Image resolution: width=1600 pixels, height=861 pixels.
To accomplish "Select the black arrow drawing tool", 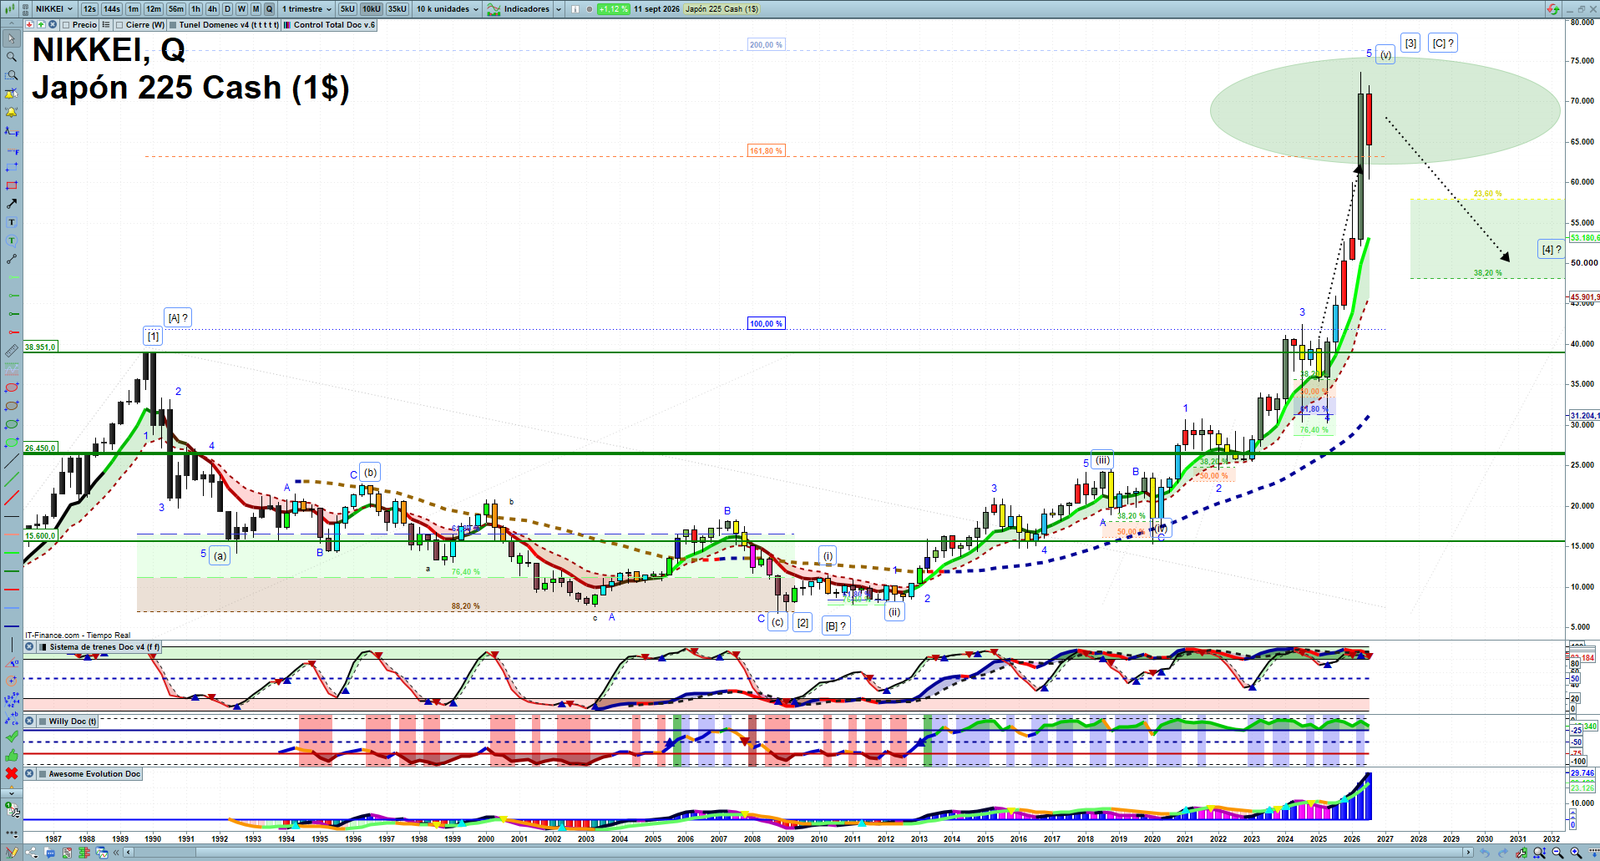I will coord(12,204).
